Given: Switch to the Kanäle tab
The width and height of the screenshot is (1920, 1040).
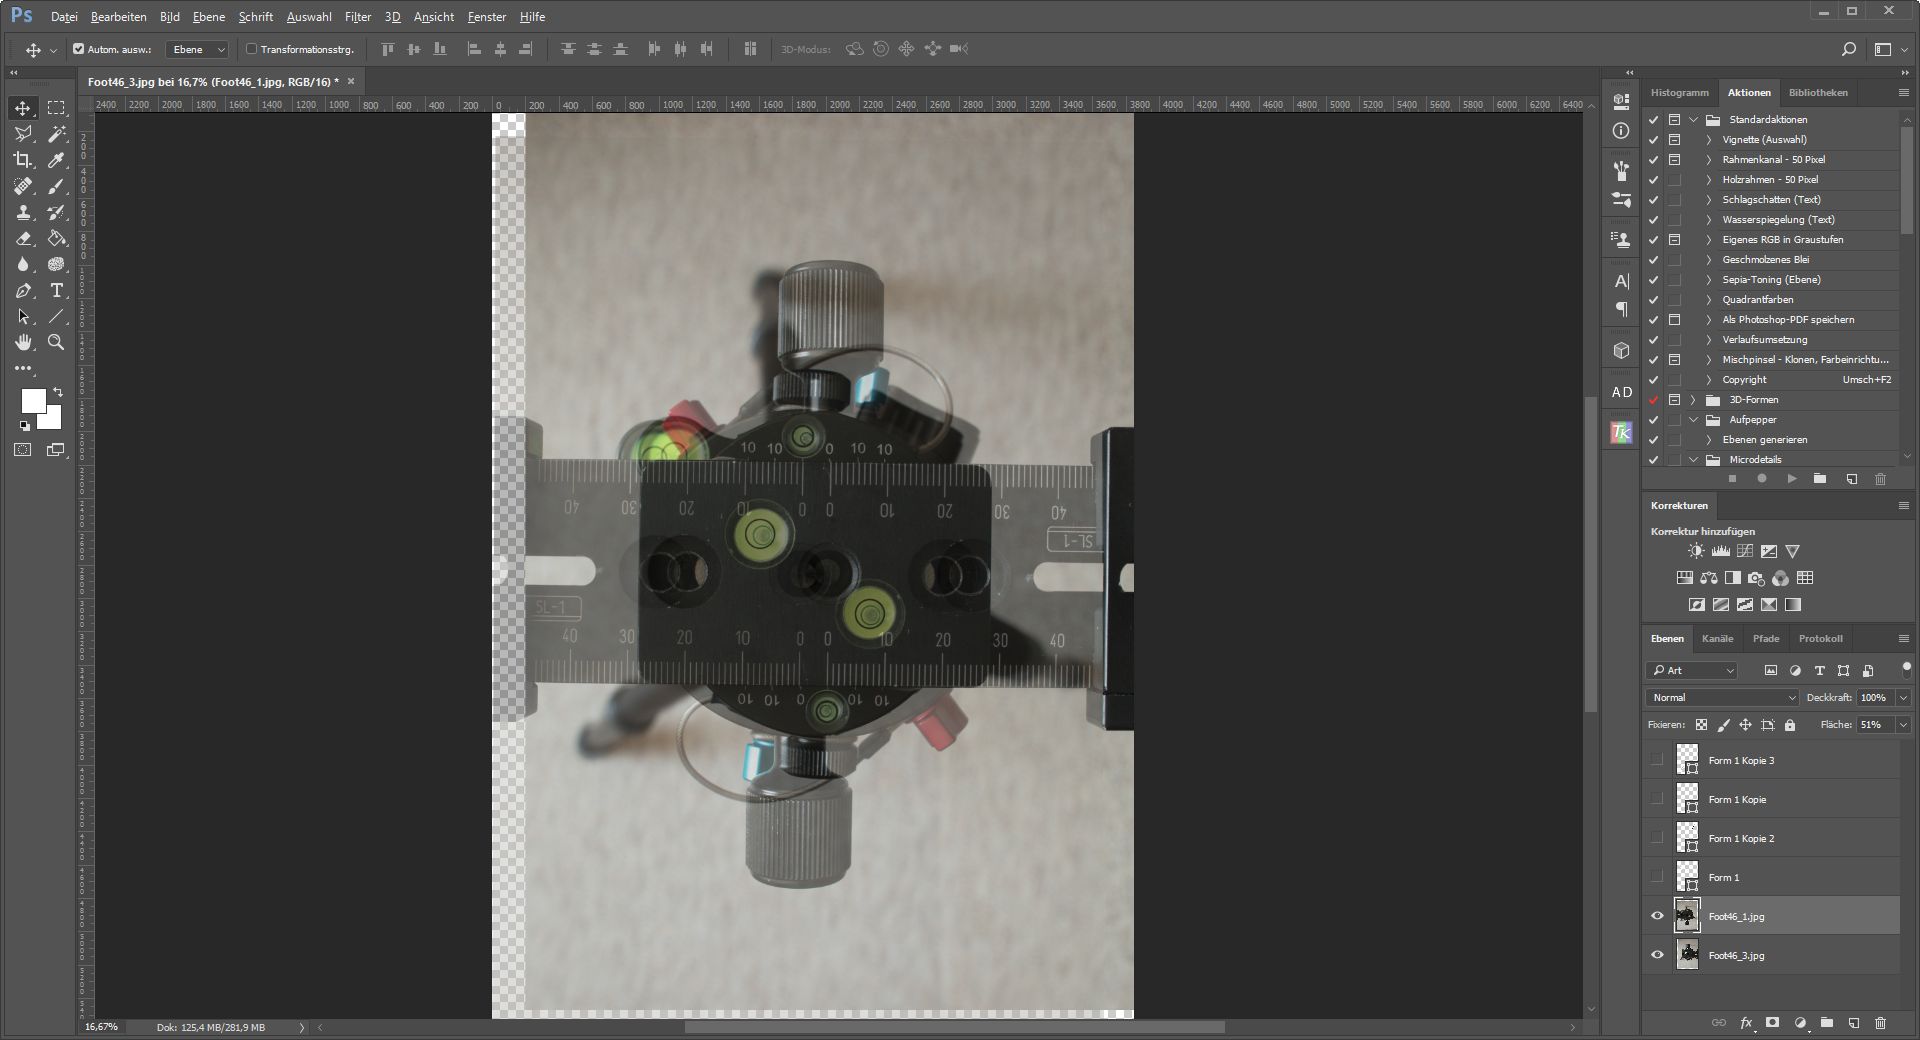Looking at the screenshot, I should pyautogui.click(x=1717, y=639).
